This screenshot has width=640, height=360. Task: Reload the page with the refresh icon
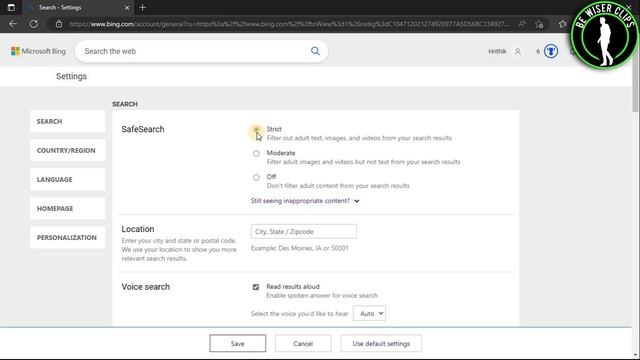click(34, 24)
